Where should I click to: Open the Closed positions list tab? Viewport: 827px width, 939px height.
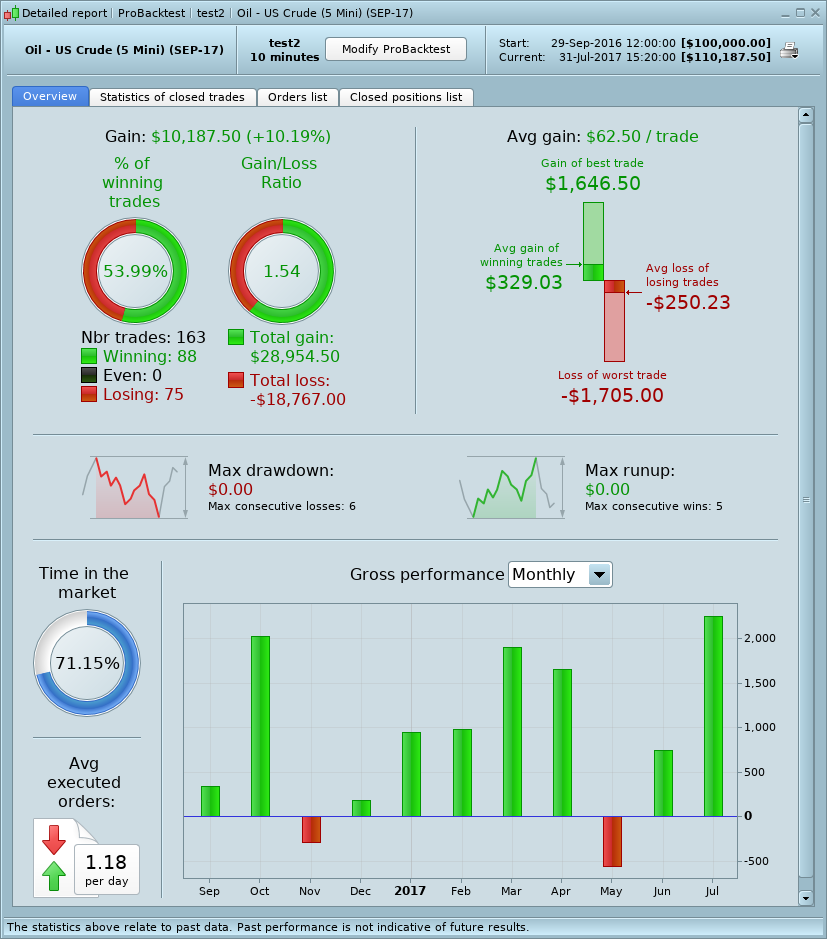tap(406, 97)
